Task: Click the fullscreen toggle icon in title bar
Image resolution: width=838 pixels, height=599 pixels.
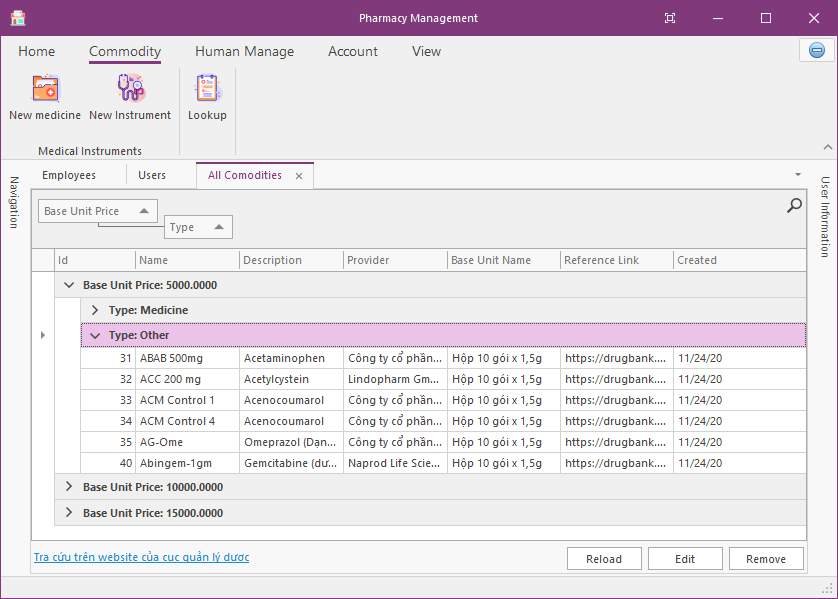Action: (669, 17)
